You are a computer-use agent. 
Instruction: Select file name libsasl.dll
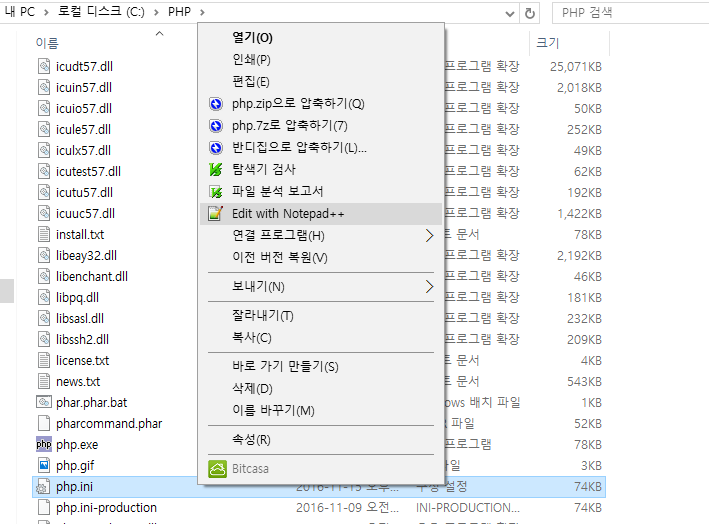click(80, 318)
